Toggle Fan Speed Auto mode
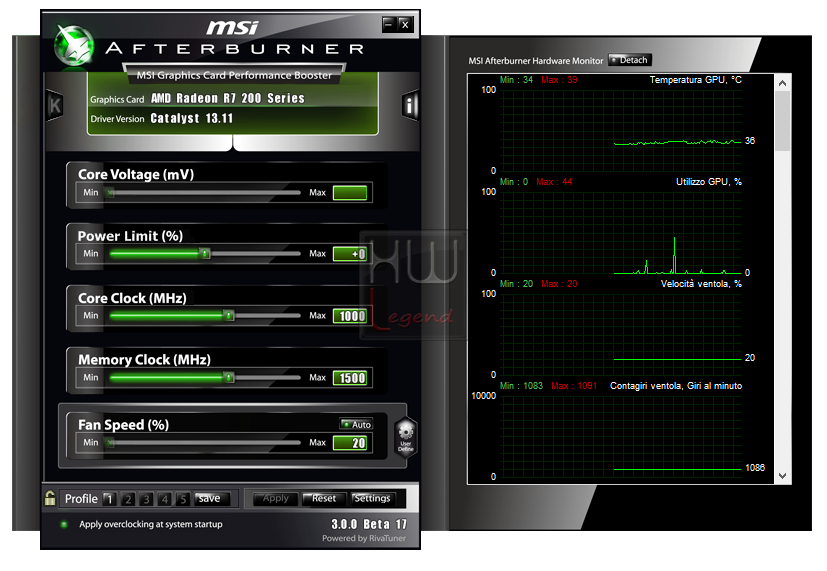This screenshot has height=571, width=827. pos(356,424)
